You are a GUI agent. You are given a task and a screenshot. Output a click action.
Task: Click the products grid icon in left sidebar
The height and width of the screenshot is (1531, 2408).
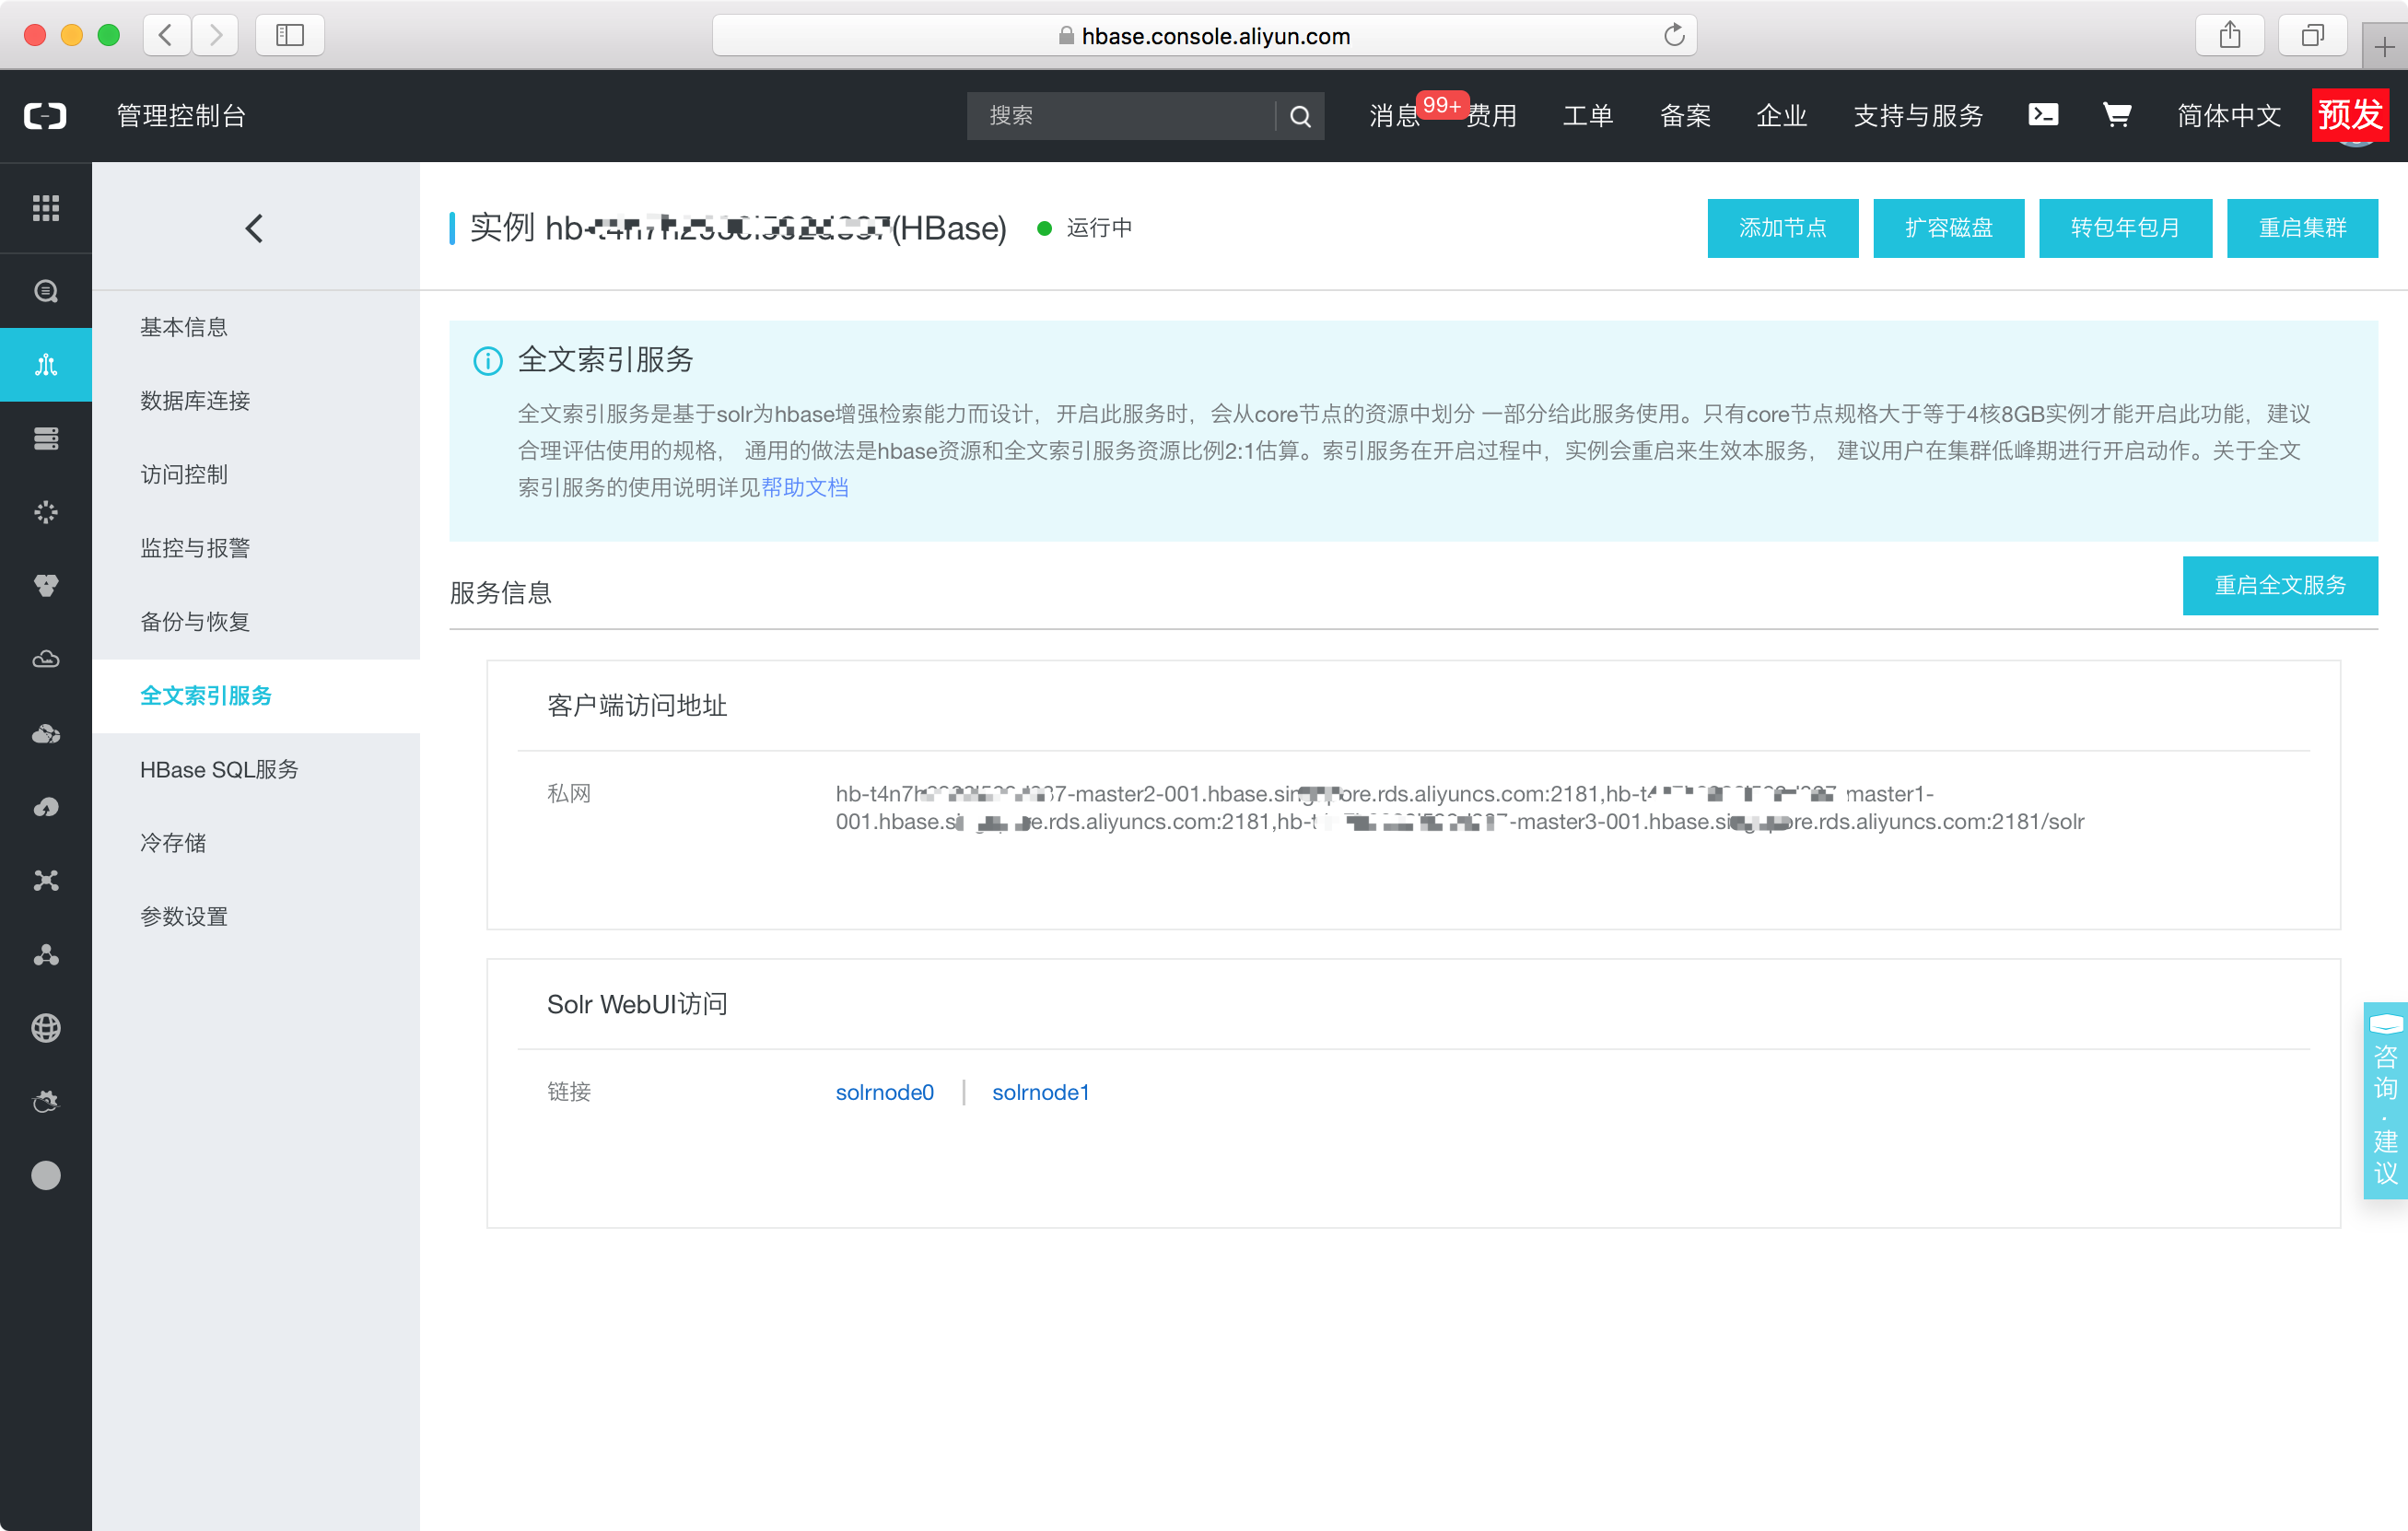pos(46,208)
